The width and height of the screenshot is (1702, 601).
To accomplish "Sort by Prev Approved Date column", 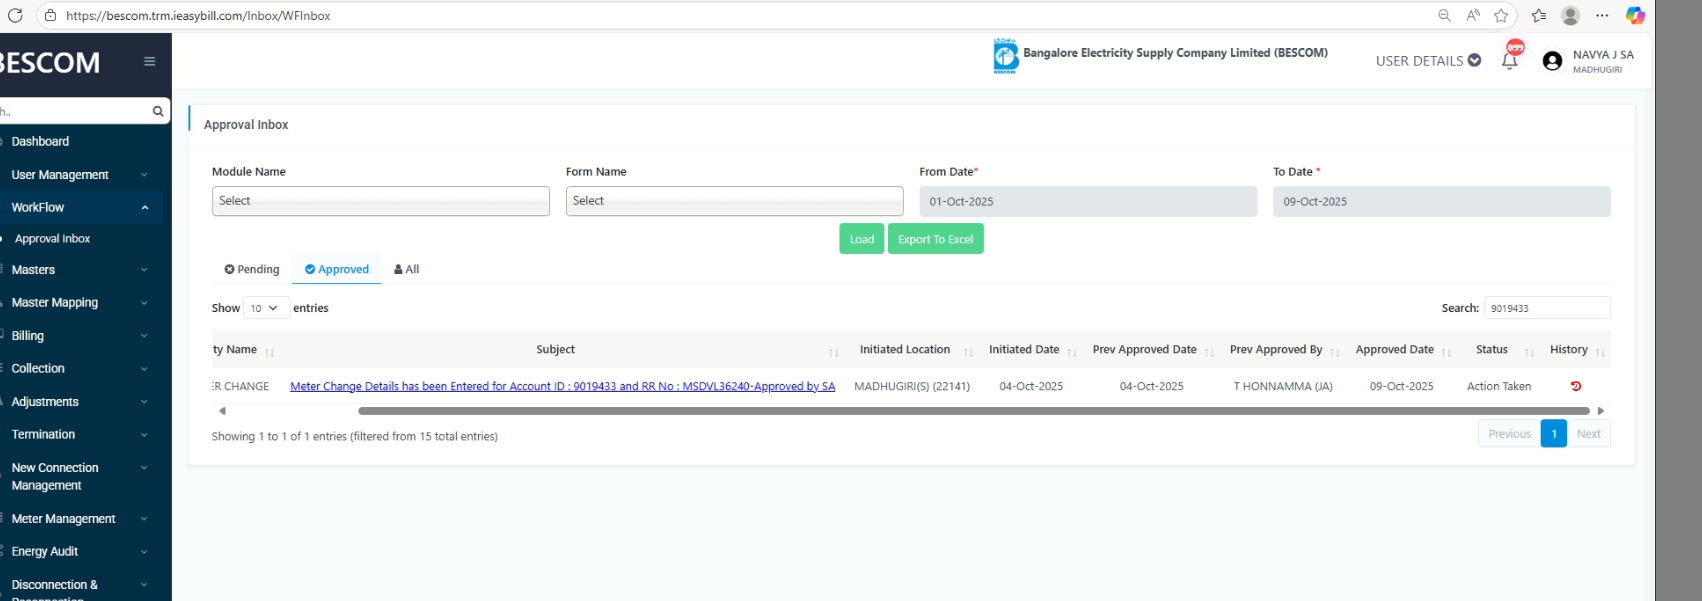I will pyautogui.click(x=1209, y=352).
